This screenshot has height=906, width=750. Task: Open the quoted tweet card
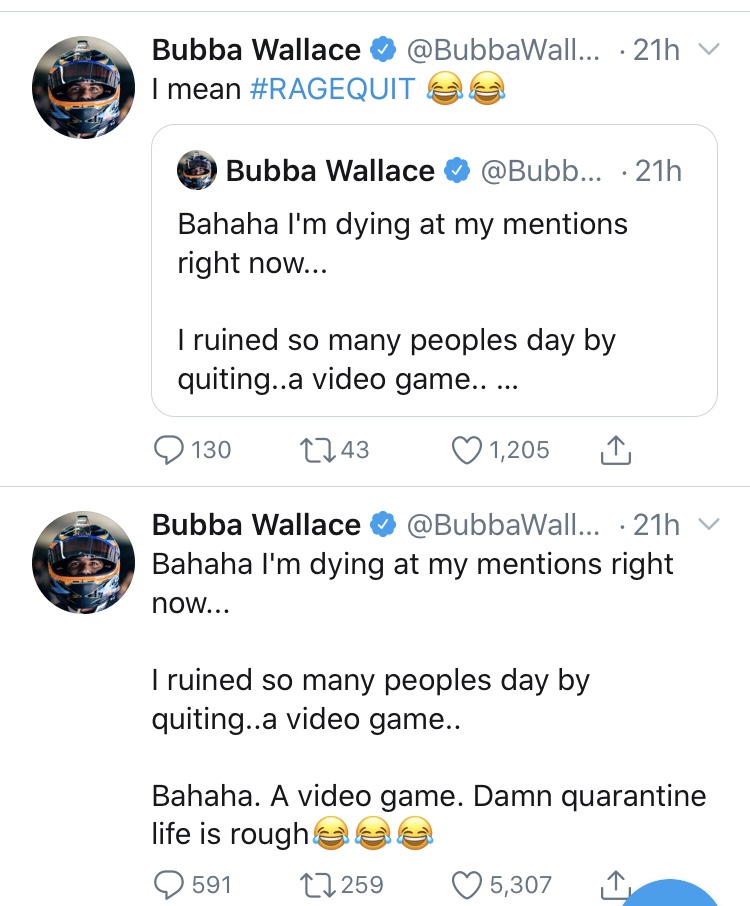point(434,300)
